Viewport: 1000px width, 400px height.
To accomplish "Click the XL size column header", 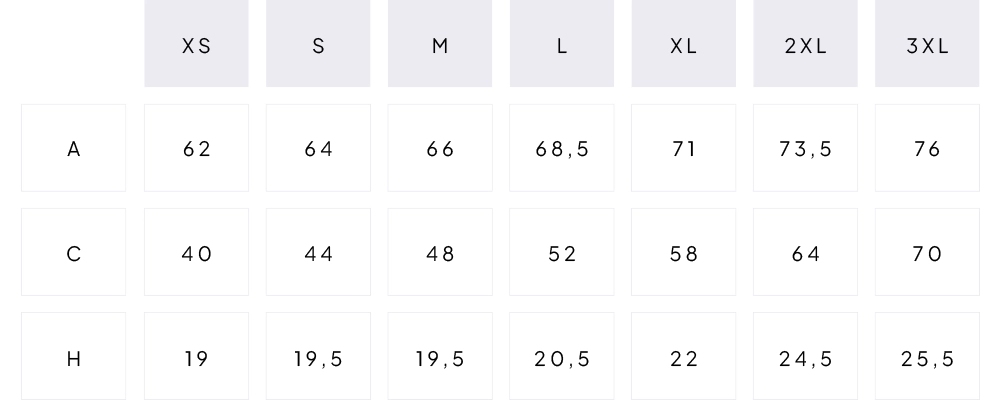I will click(x=684, y=45).
